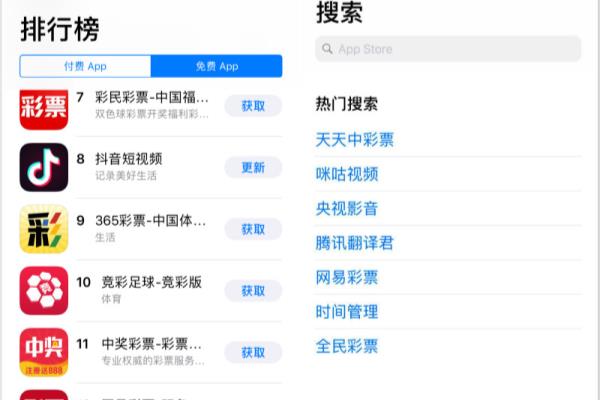
Task: Click the 体育 category label
Action: (111, 299)
